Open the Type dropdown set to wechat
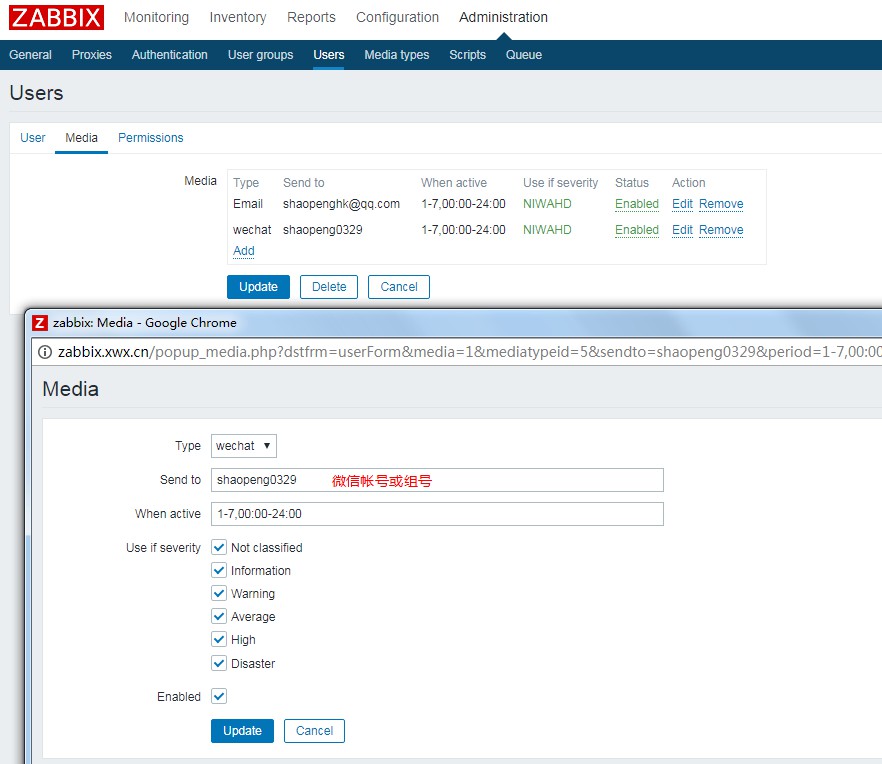The image size is (882, 764). [243, 446]
